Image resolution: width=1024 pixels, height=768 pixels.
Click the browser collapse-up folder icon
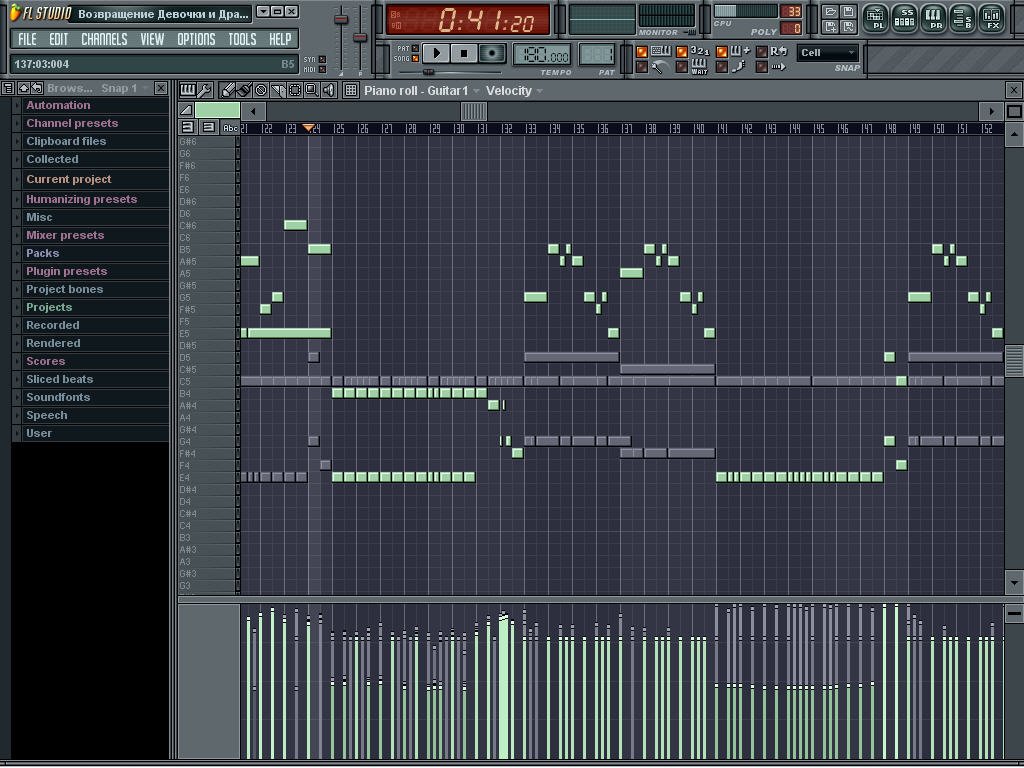[x=24, y=88]
